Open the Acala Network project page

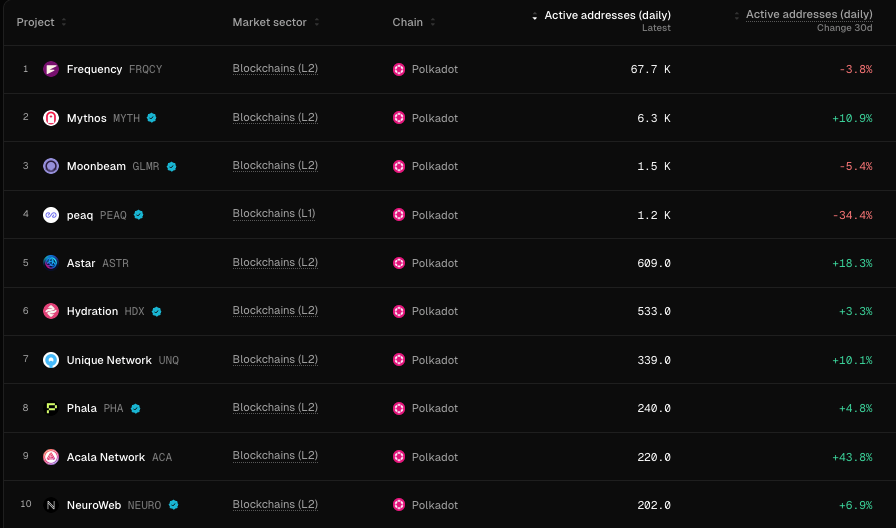106,457
